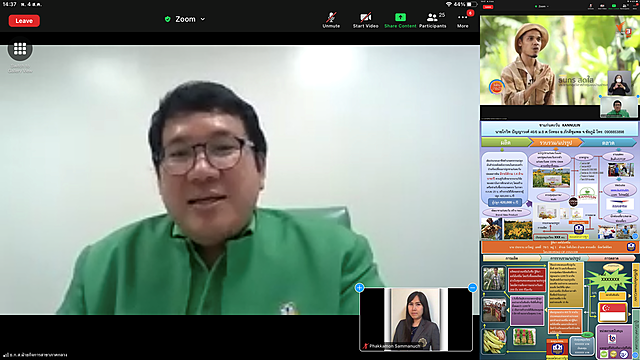Click the battery icon in status bar
The height and width of the screenshot is (360, 640).
click(472, 4)
